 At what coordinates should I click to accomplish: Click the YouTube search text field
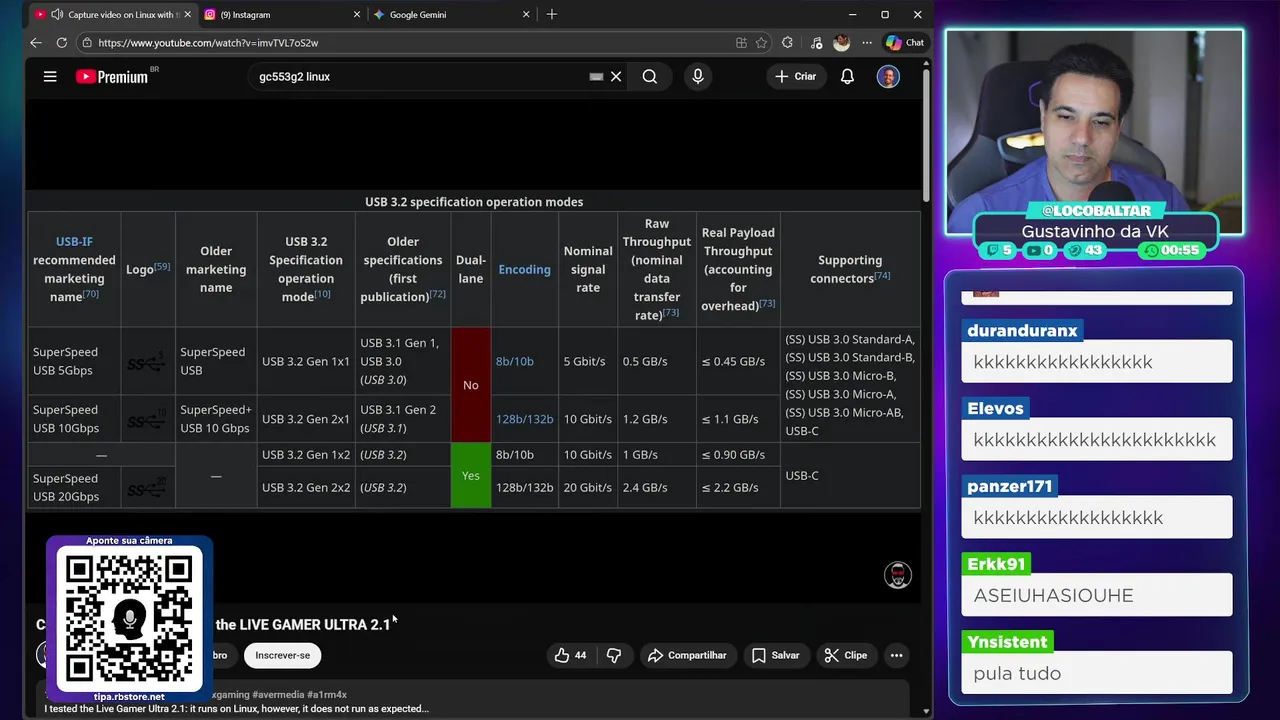(x=420, y=76)
